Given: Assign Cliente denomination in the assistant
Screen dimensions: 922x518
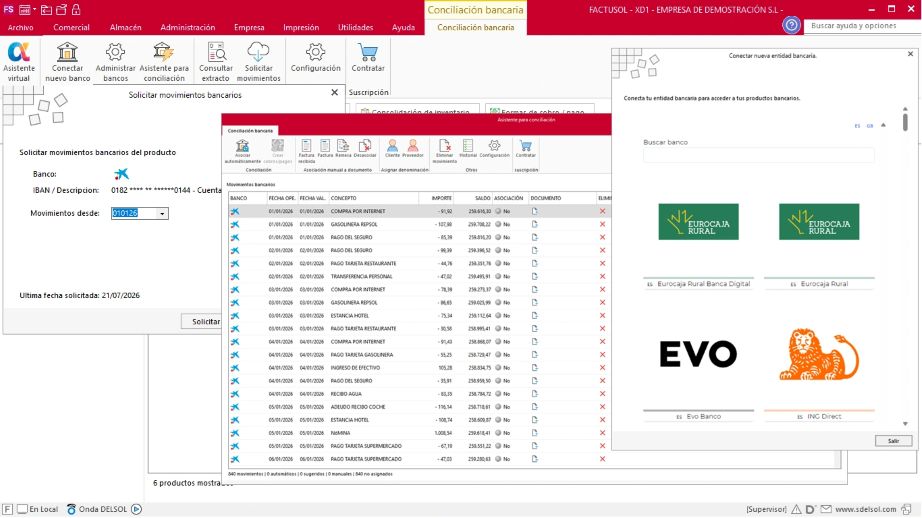Looking at the screenshot, I should (x=392, y=149).
